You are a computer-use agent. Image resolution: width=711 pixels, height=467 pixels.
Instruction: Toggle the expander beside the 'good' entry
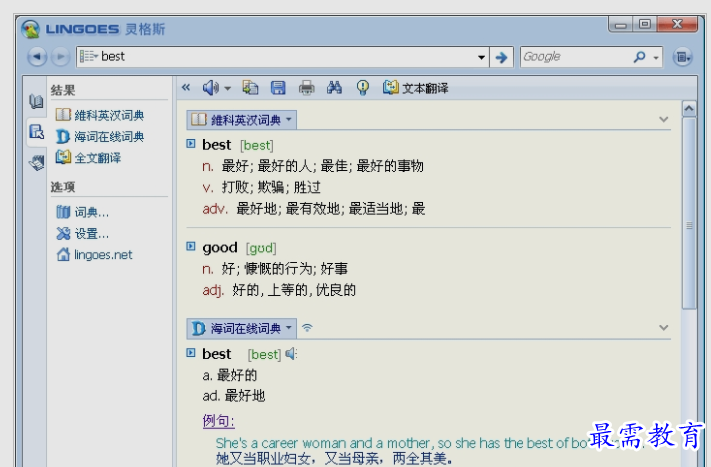coord(191,246)
